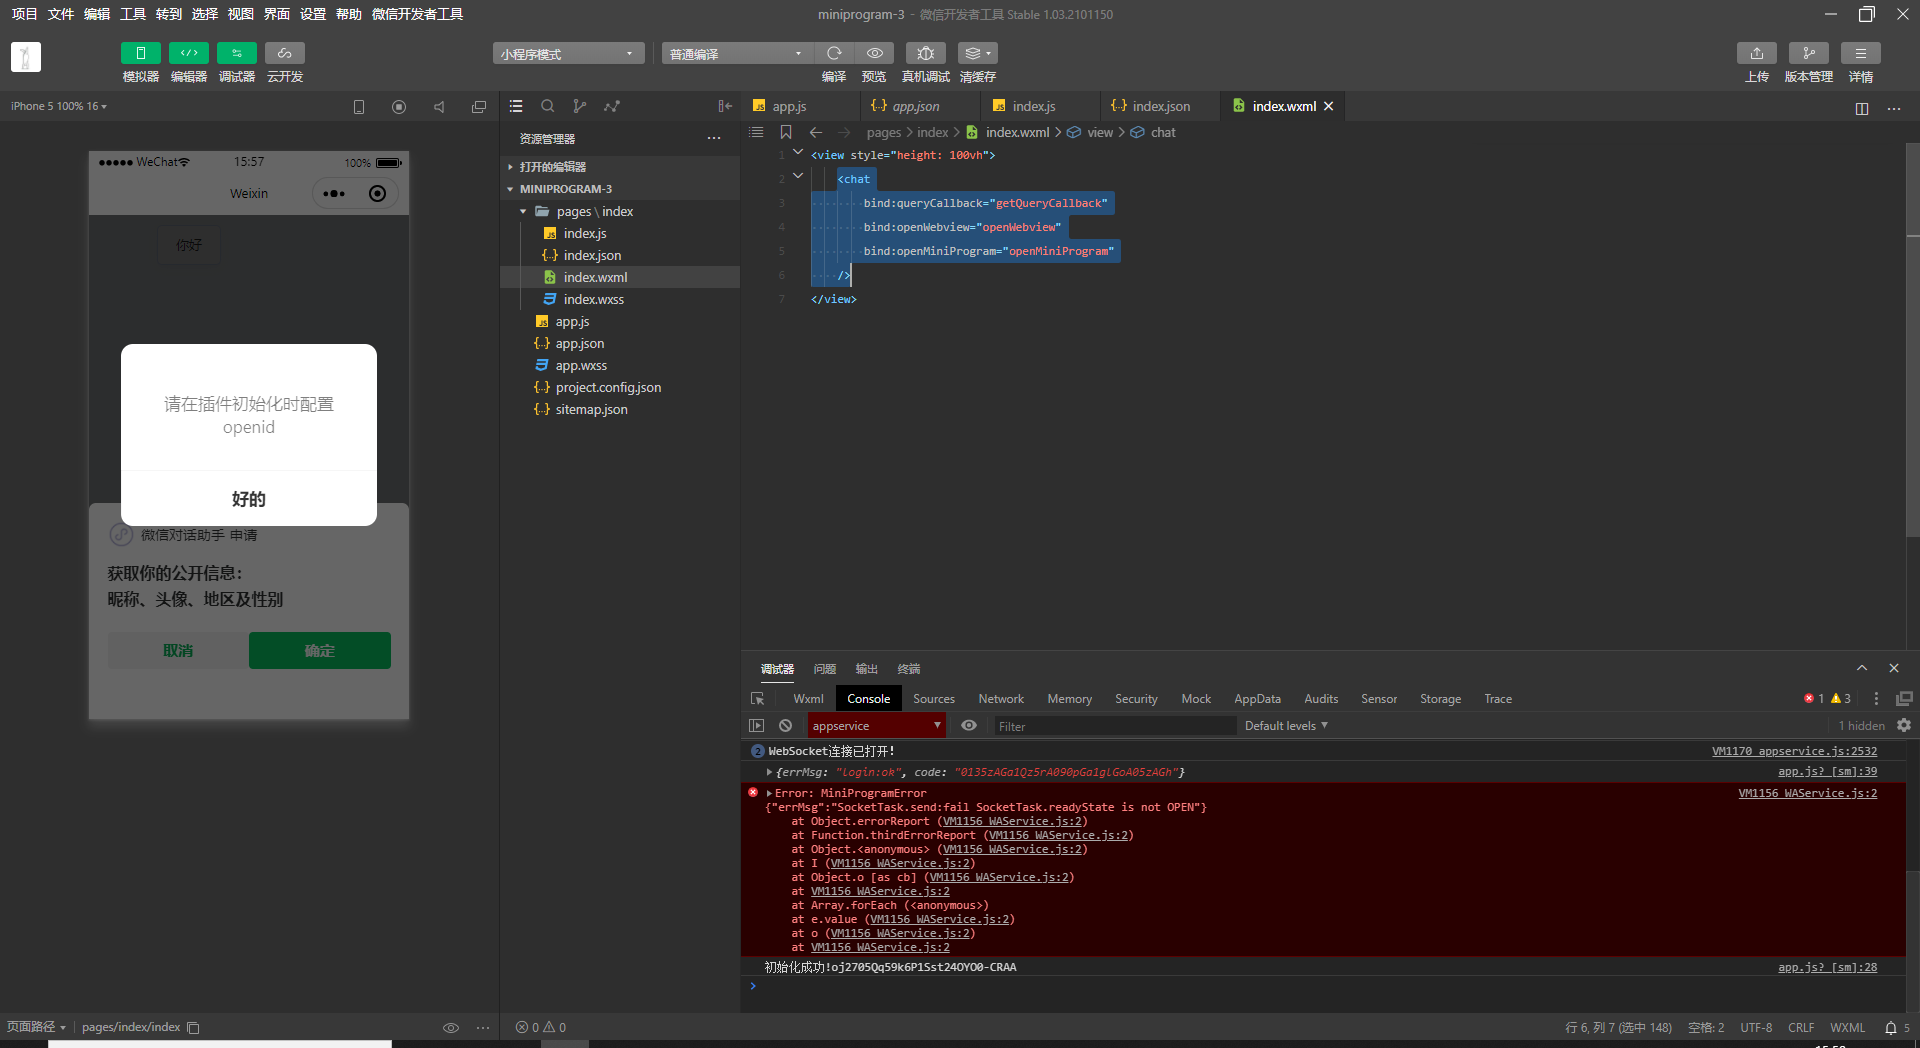The height and width of the screenshot is (1048, 1920).
Task: Mute the simulator sound
Action: 439,107
